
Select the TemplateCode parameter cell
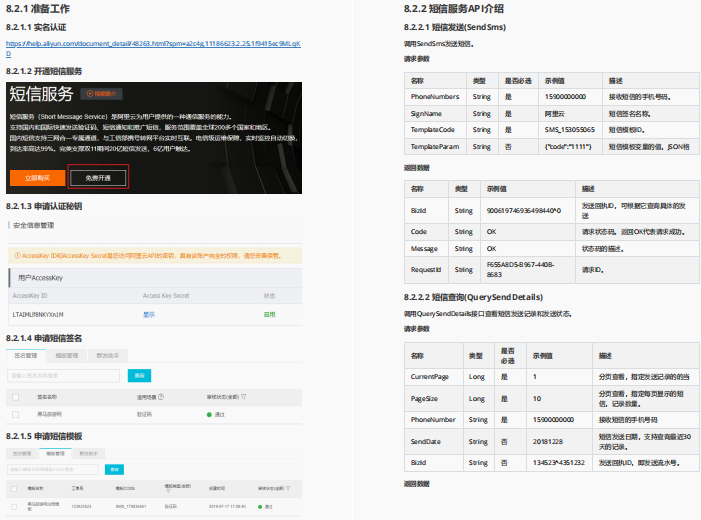click(435, 130)
